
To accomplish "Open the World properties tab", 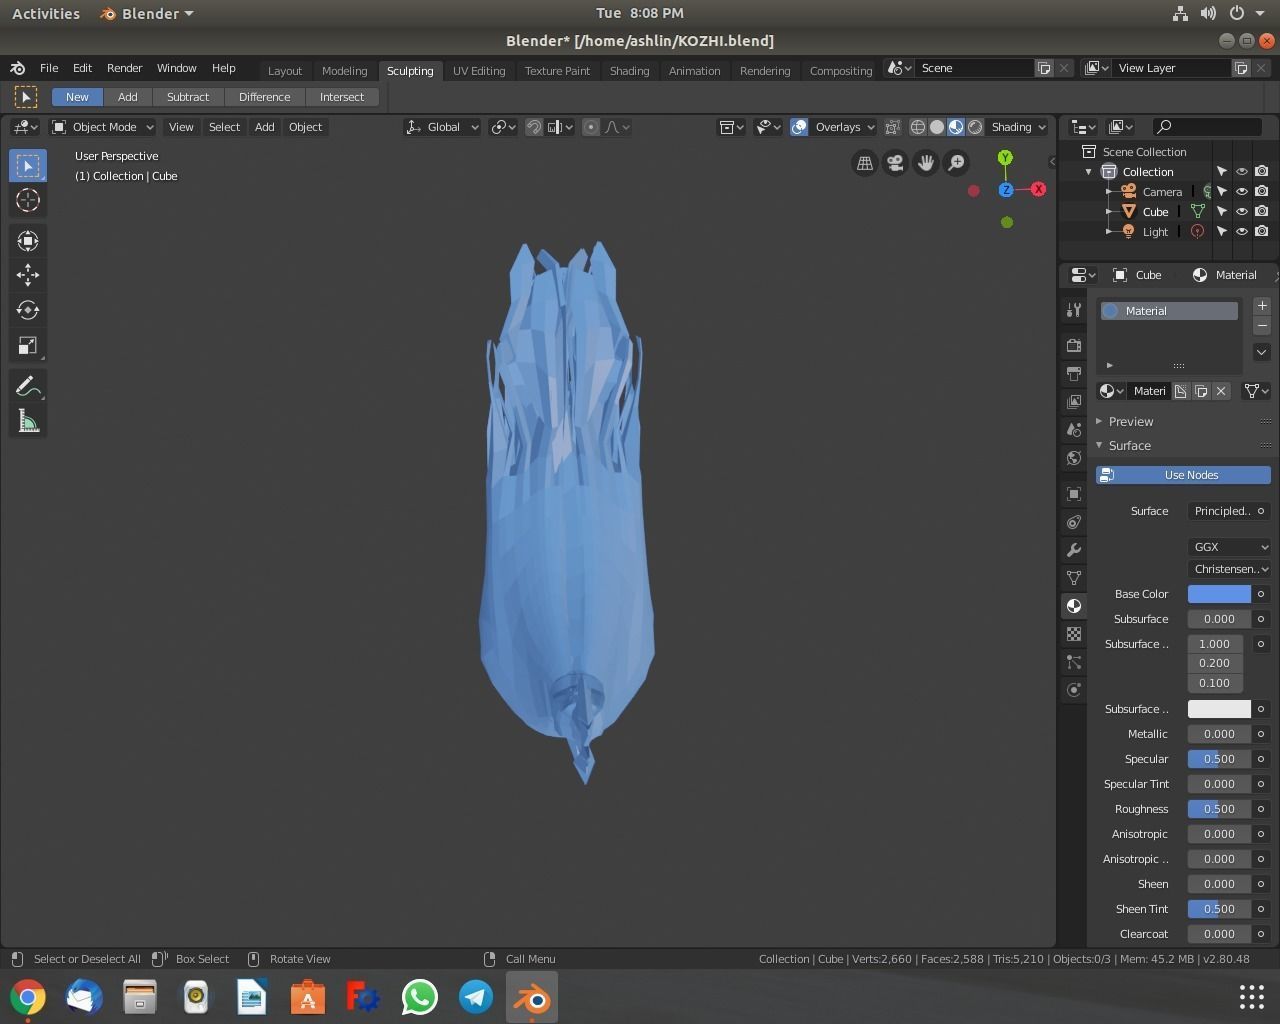I will [x=1074, y=457].
